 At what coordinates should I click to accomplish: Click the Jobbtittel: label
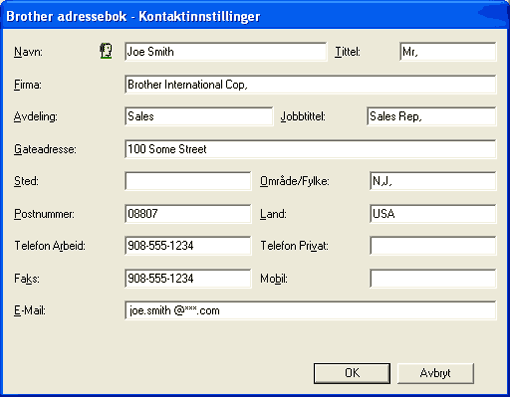click(303, 116)
